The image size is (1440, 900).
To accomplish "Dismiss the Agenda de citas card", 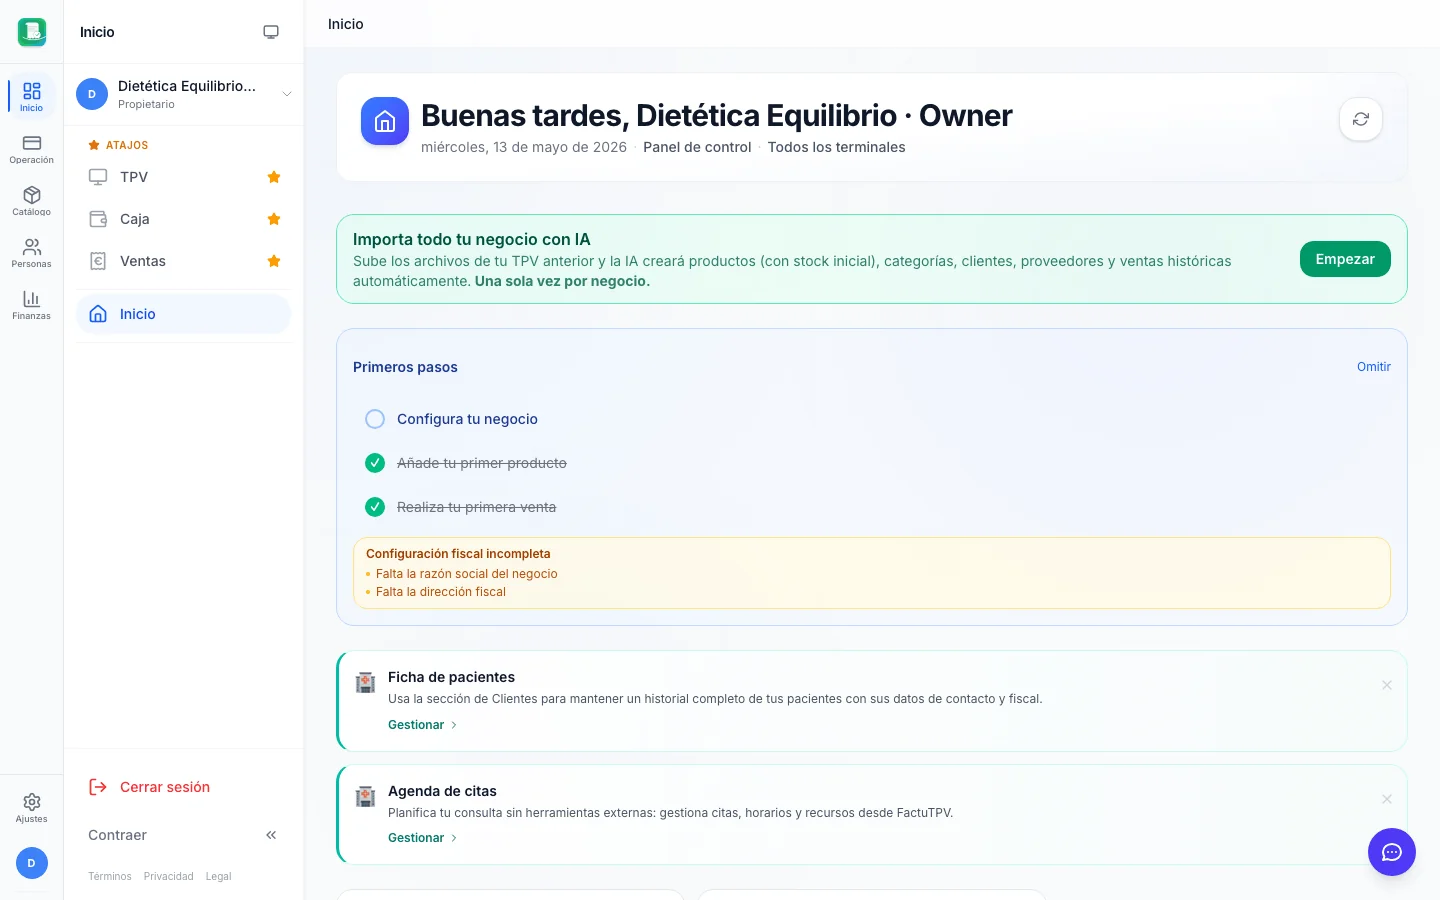I will pos(1387,799).
